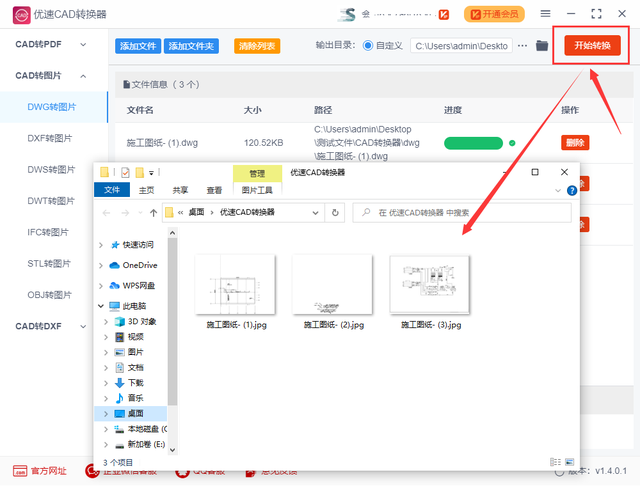The image size is (640, 486).
Task: Click the 视频 film icon
Action: (120, 337)
